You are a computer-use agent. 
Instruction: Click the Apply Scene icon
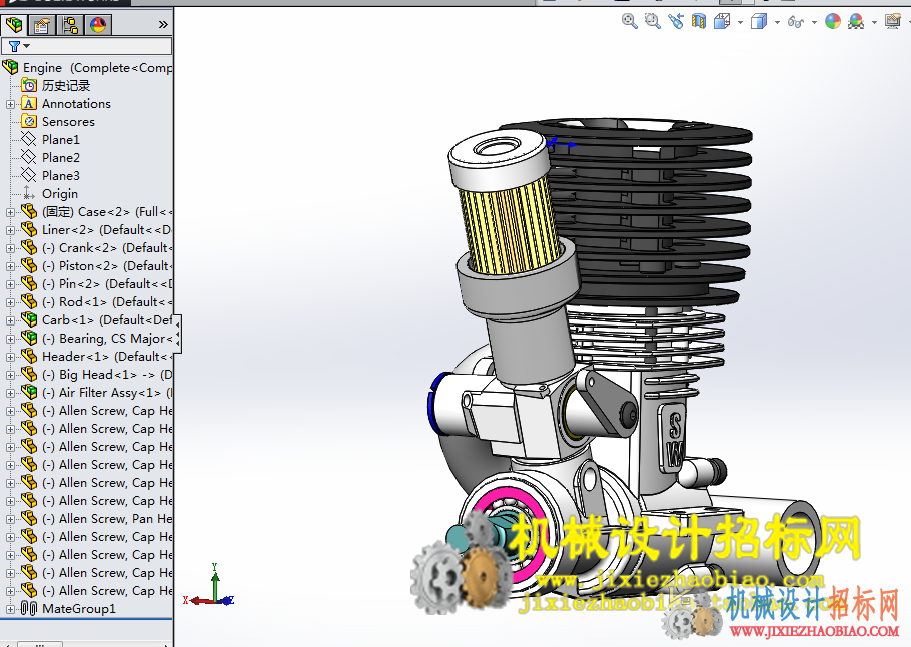(x=856, y=21)
